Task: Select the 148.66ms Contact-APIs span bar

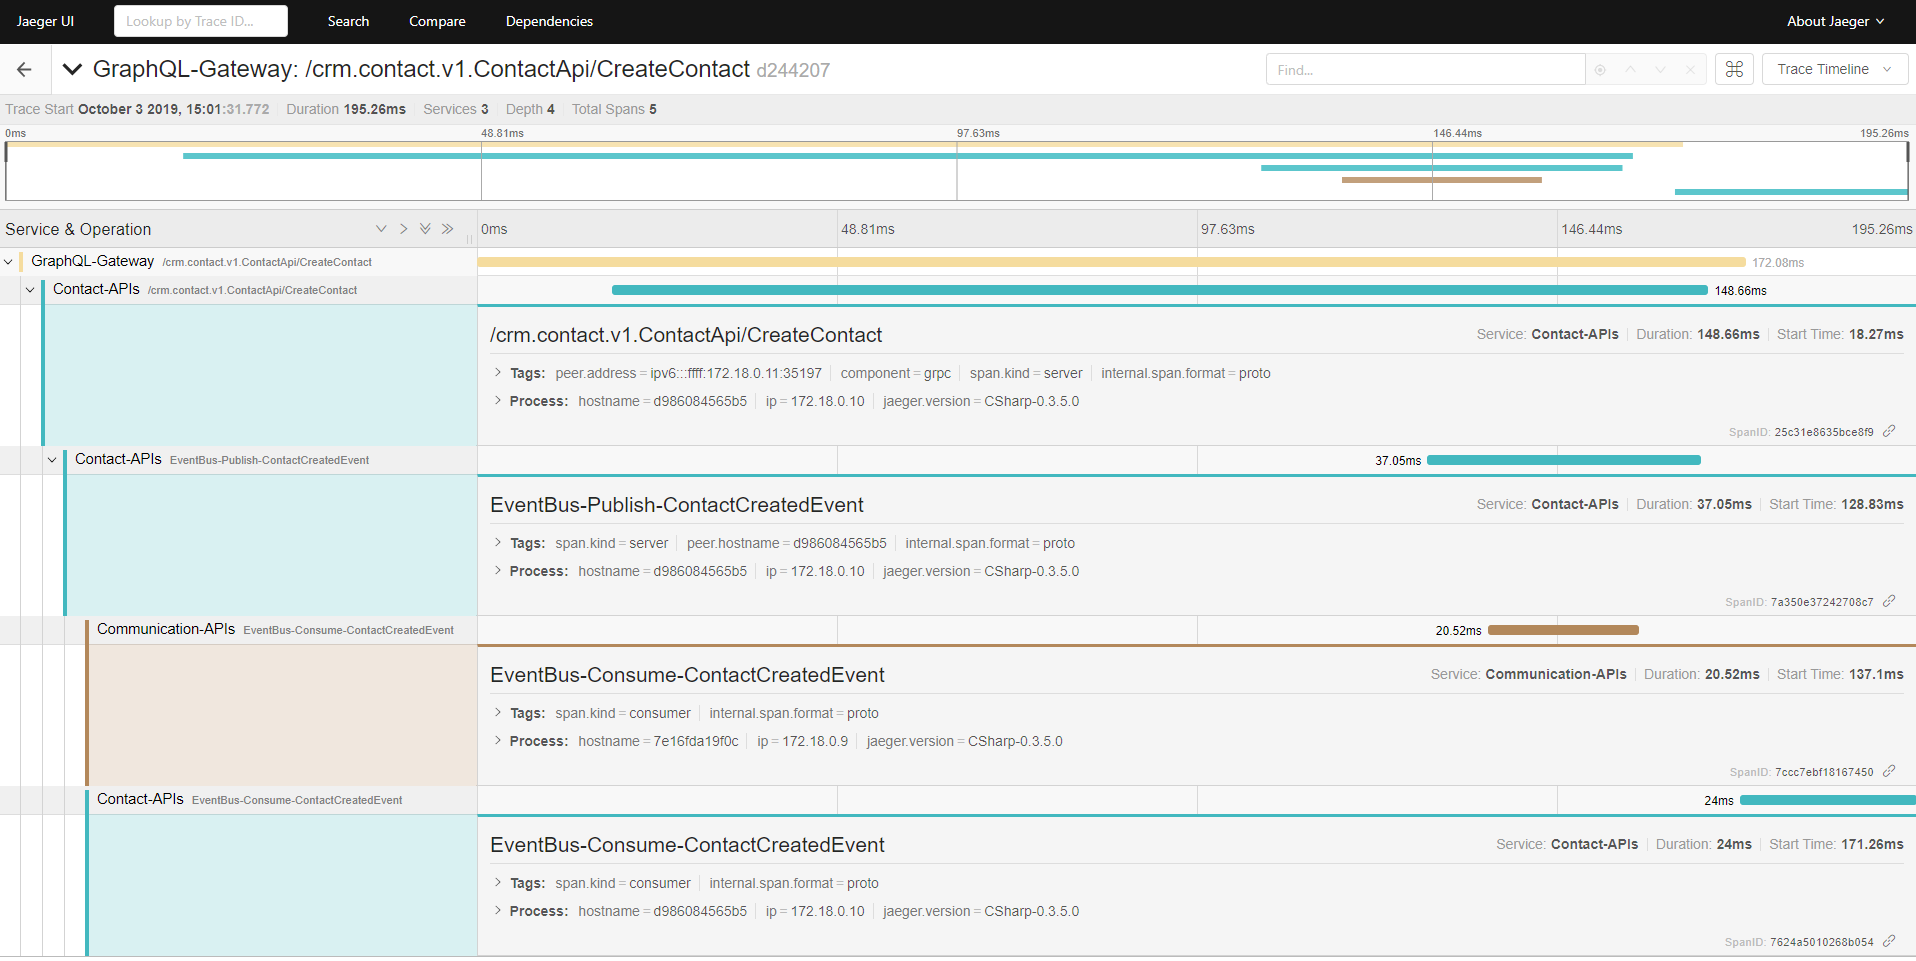Action: click(x=1160, y=290)
